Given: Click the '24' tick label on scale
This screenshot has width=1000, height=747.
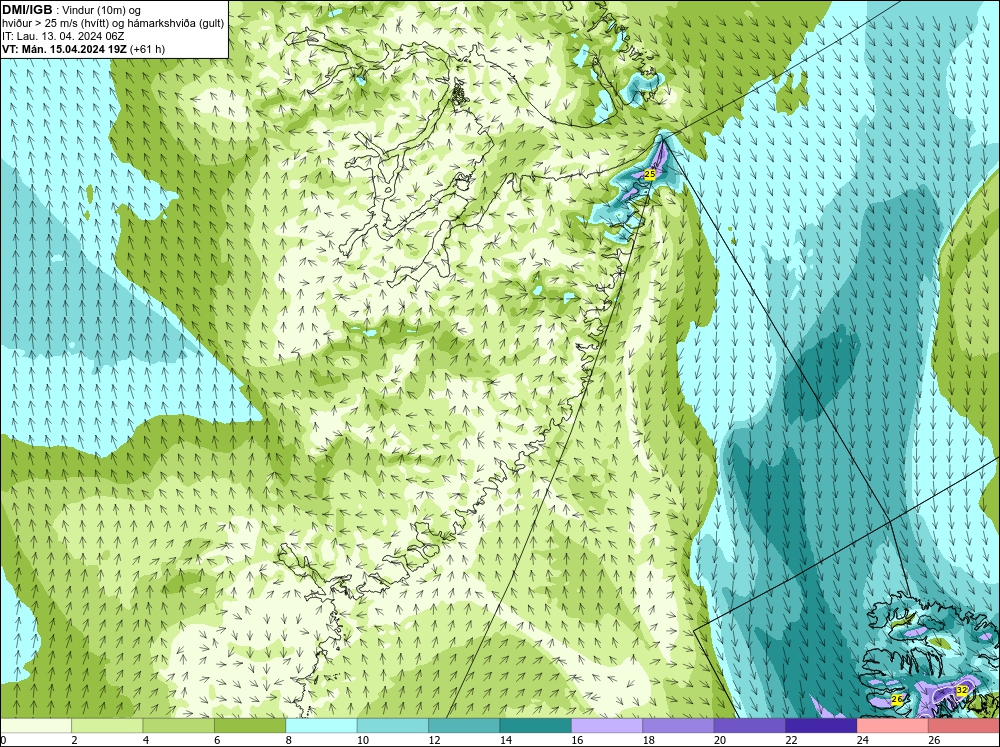Looking at the screenshot, I should [x=863, y=740].
